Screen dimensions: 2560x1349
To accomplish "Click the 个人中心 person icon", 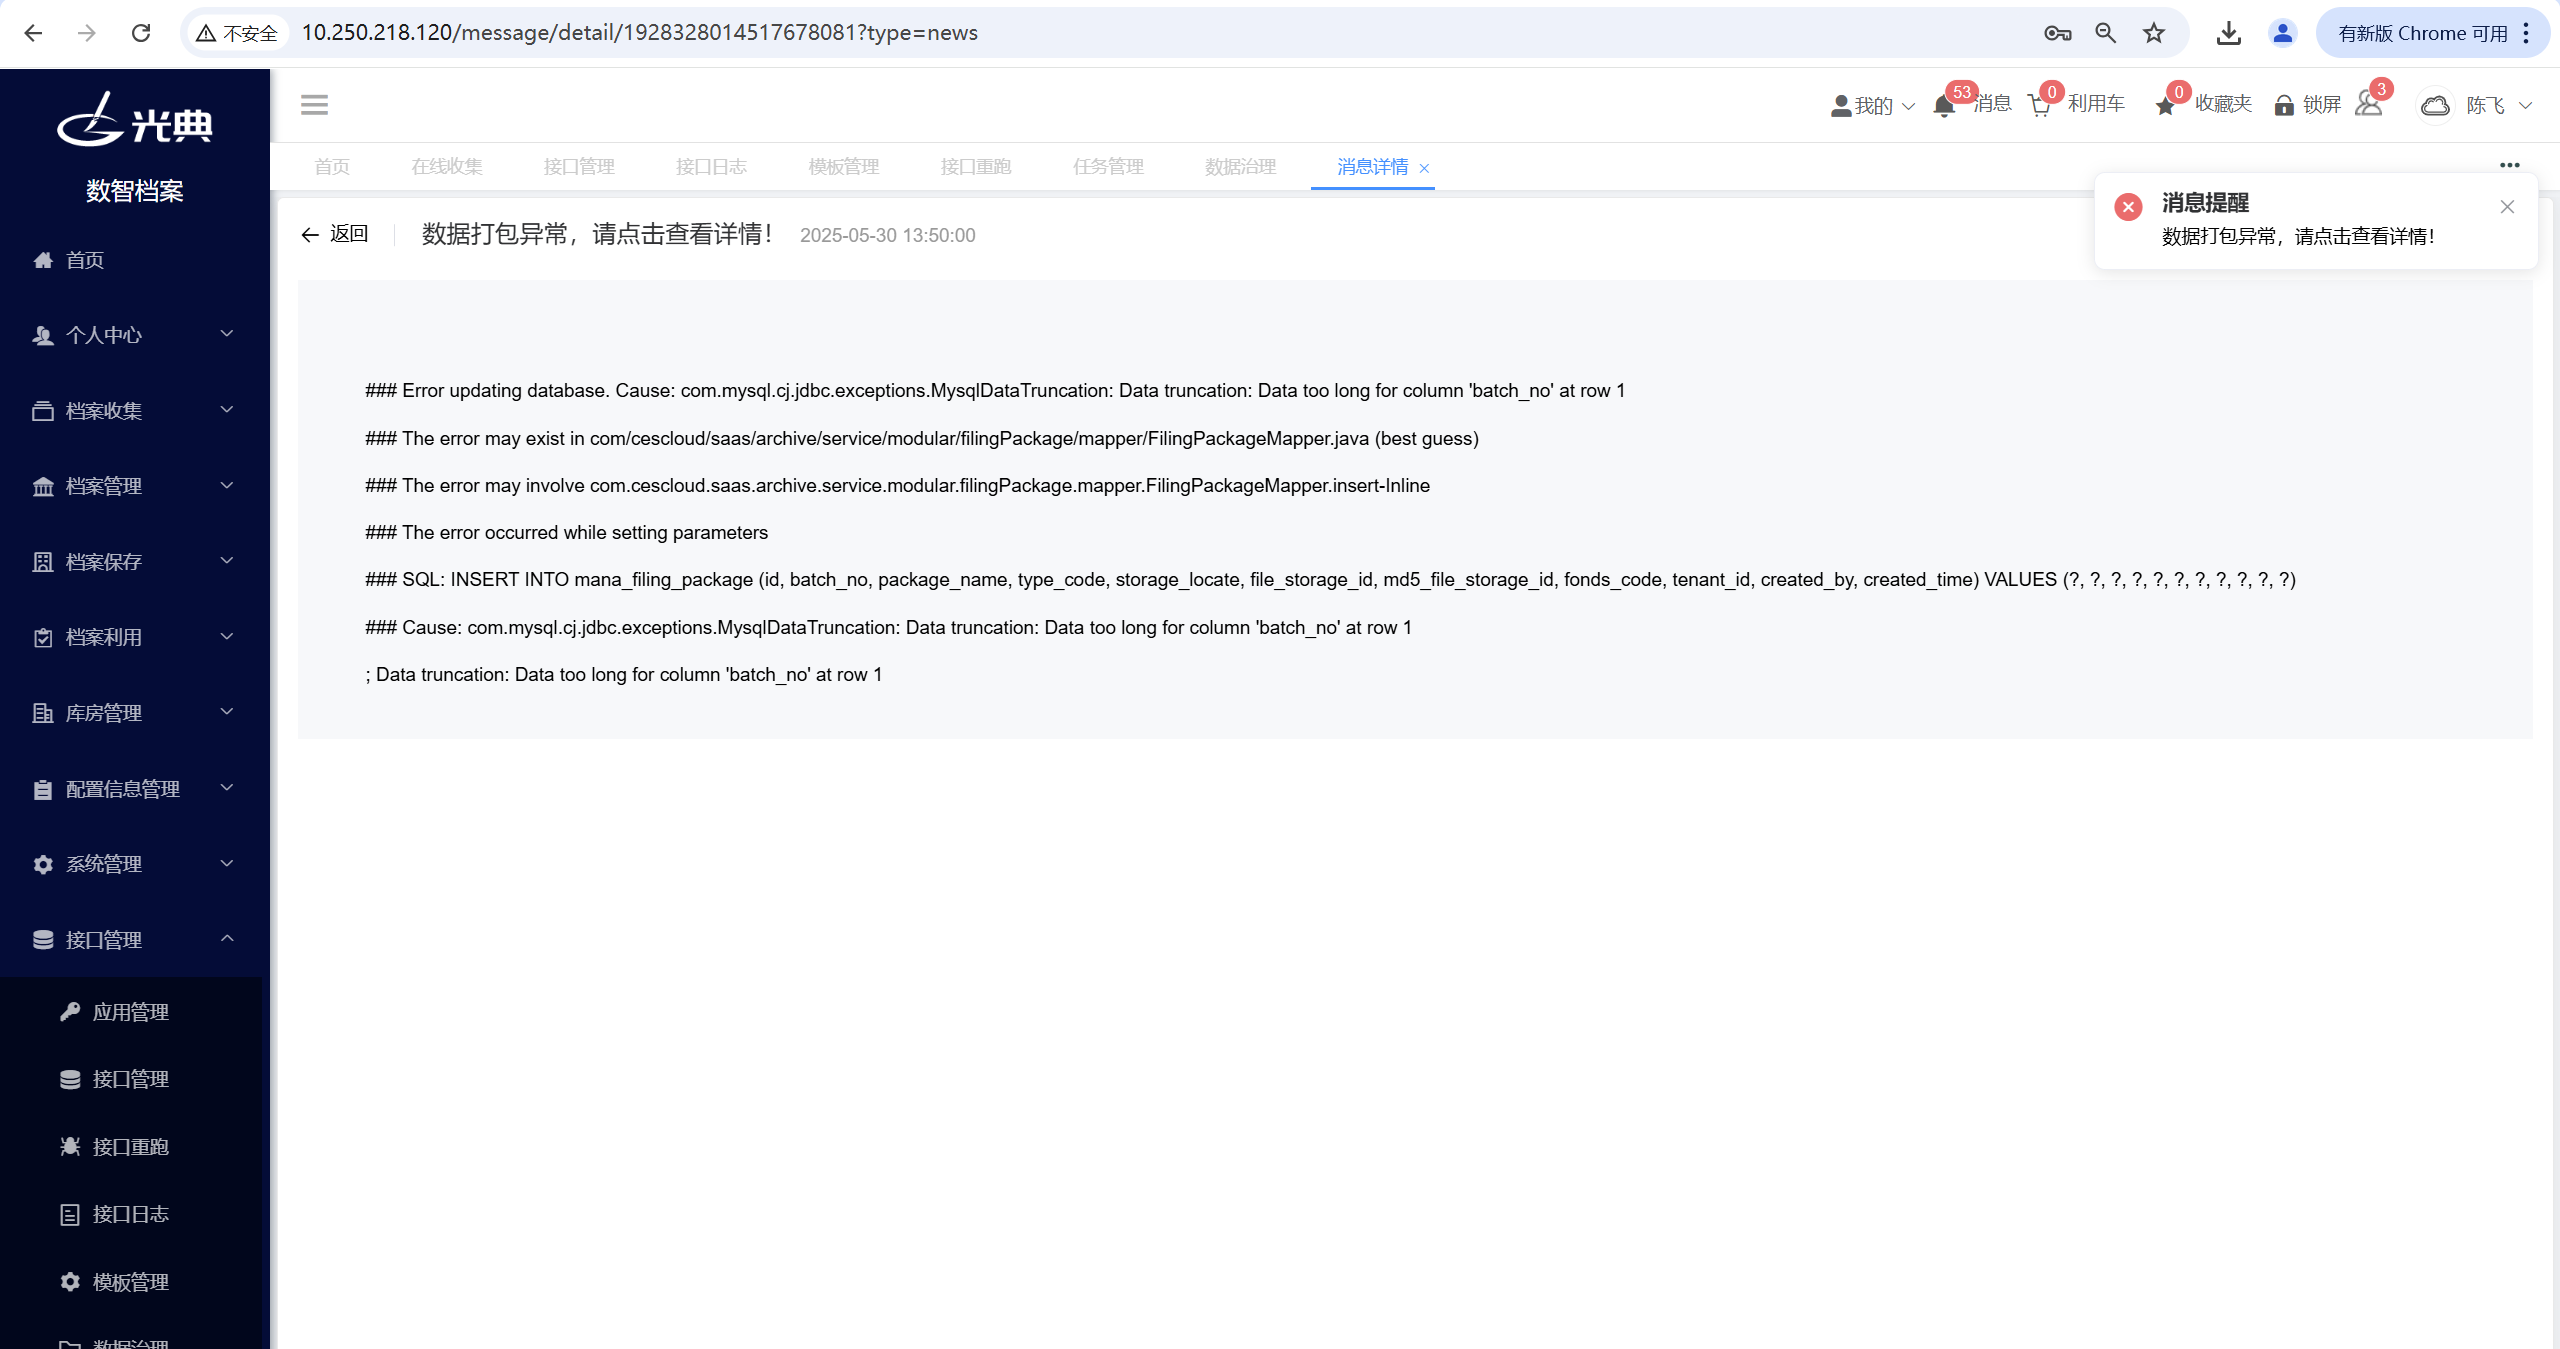I will [43, 336].
